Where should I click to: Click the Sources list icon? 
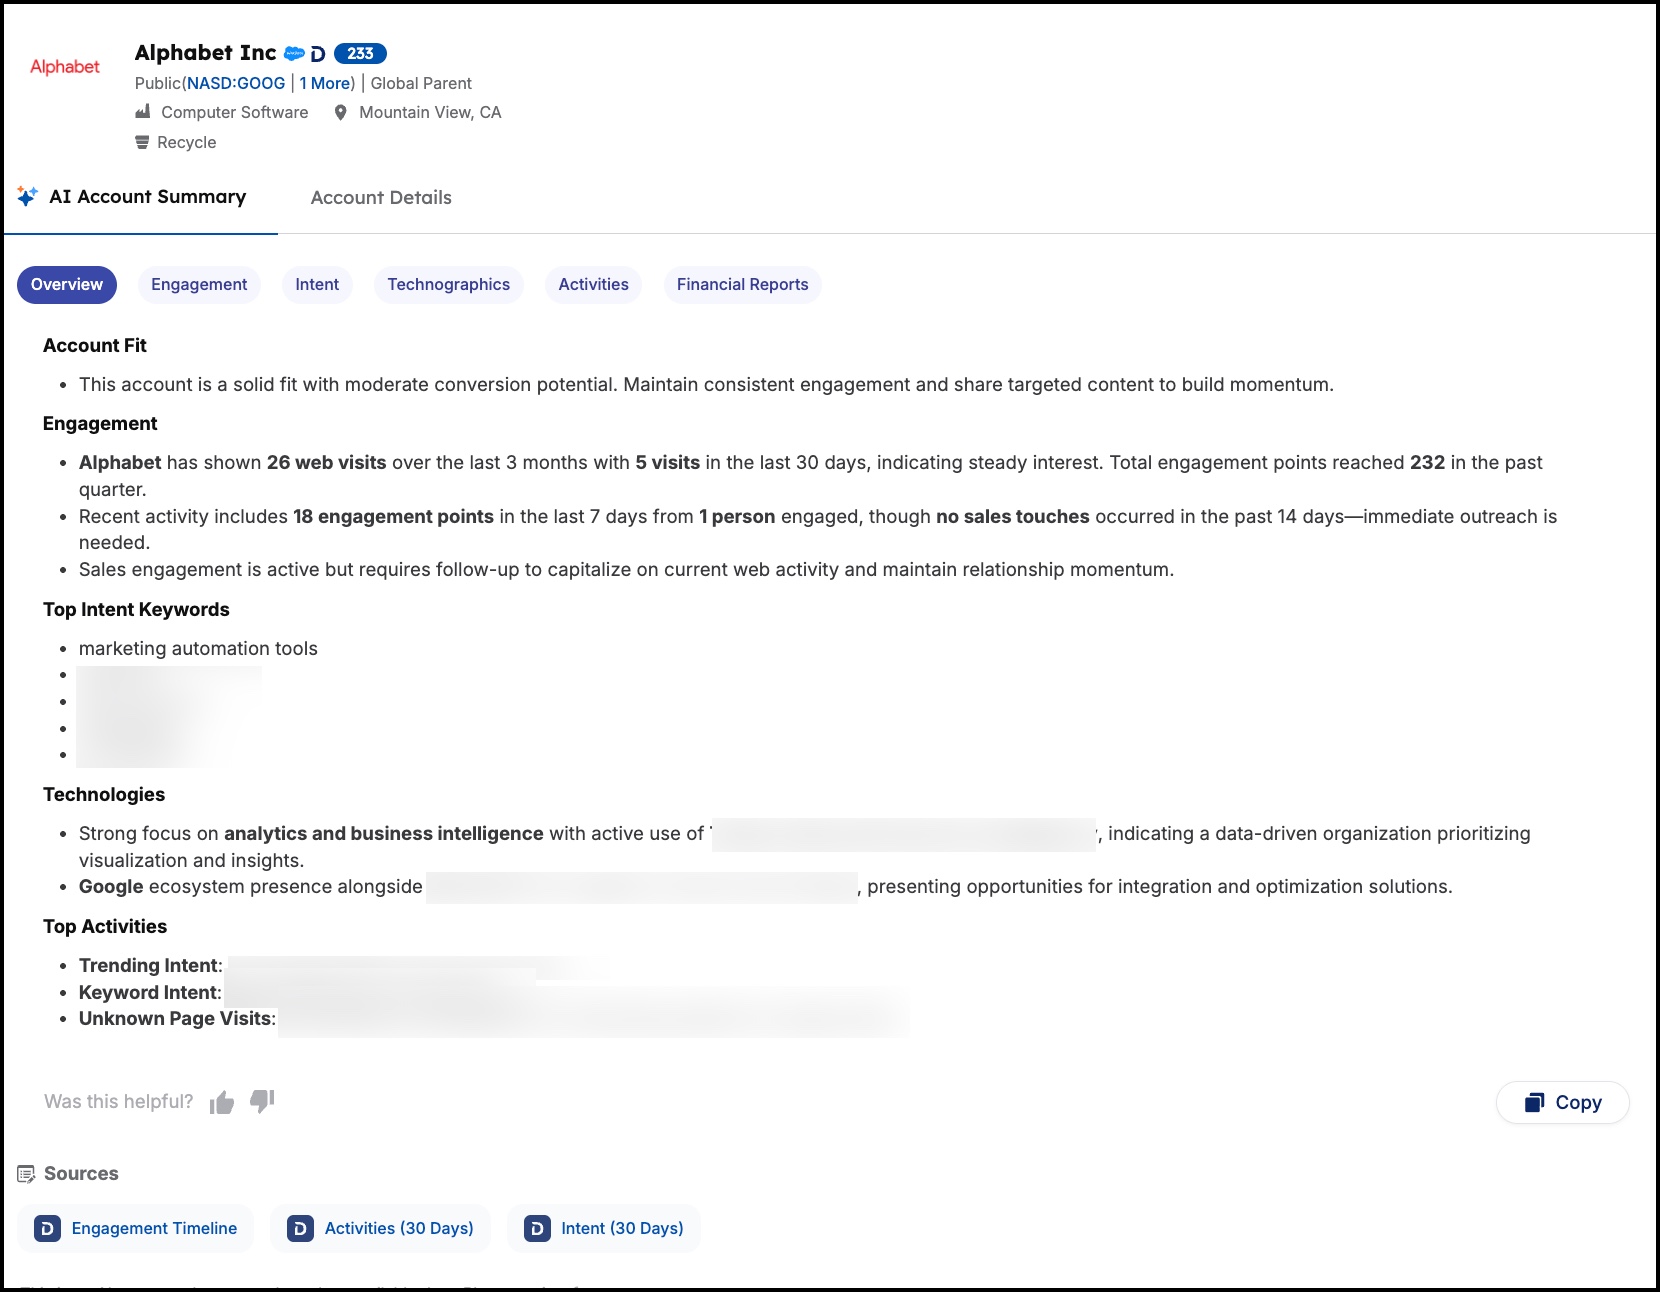(x=27, y=1174)
